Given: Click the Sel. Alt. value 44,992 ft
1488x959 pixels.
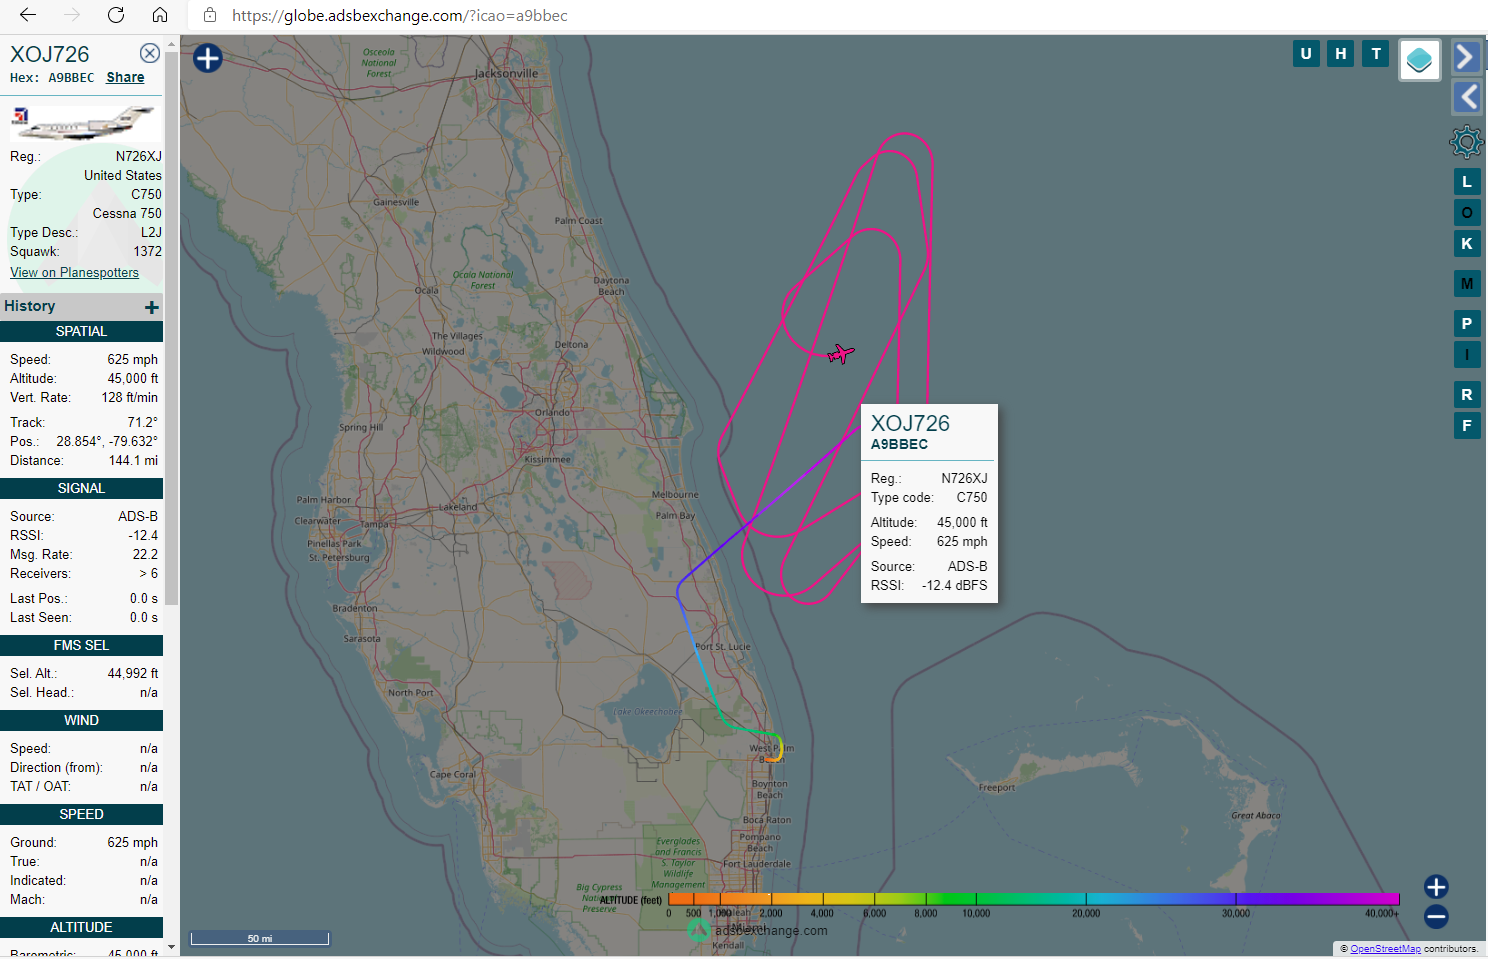Looking at the screenshot, I should pos(133,673).
